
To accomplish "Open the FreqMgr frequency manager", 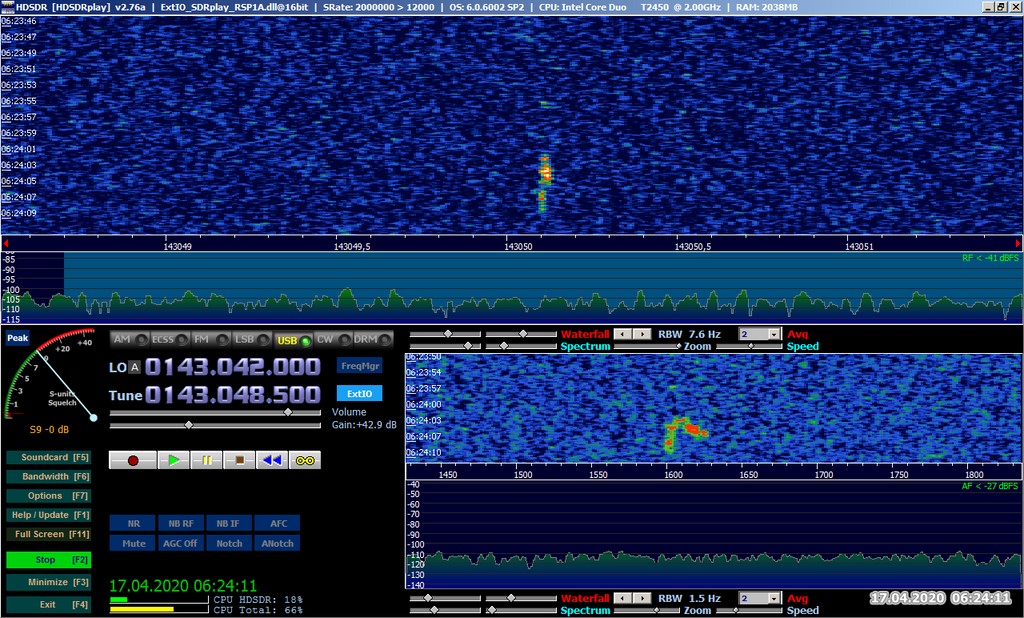I will [x=360, y=366].
